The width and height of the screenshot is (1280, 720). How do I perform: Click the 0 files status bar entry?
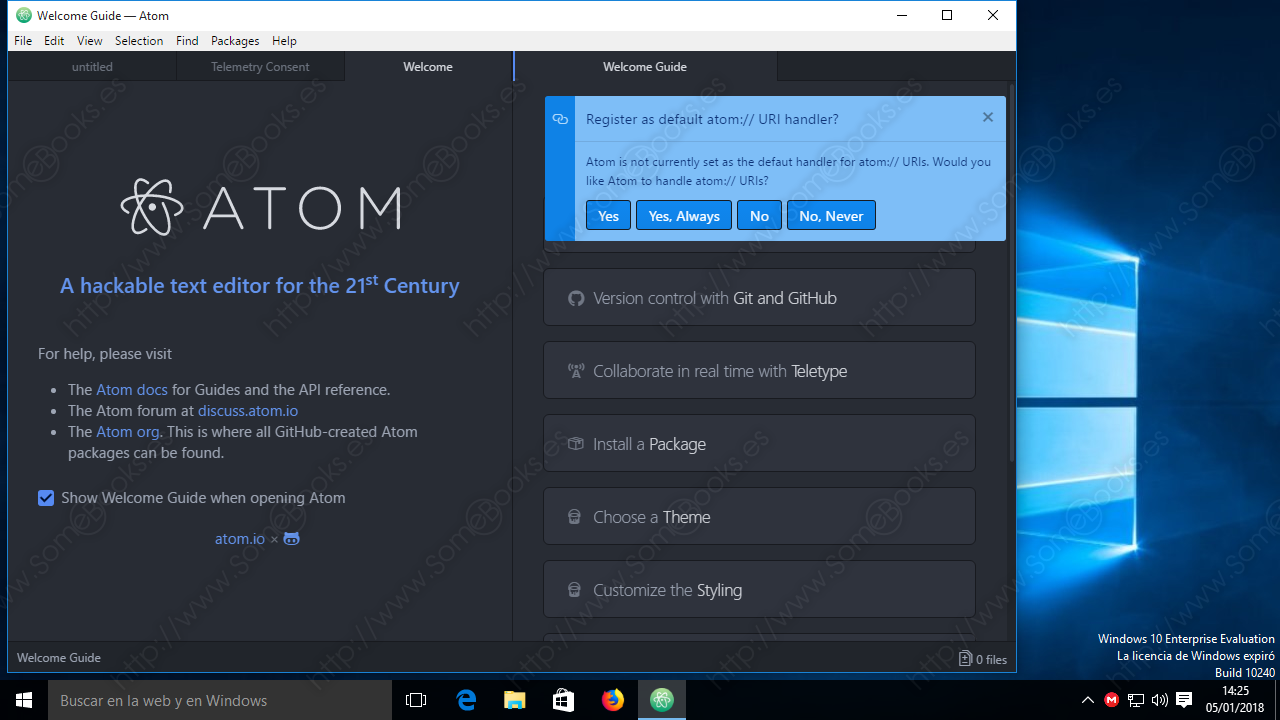pyautogui.click(x=983, y=659)
